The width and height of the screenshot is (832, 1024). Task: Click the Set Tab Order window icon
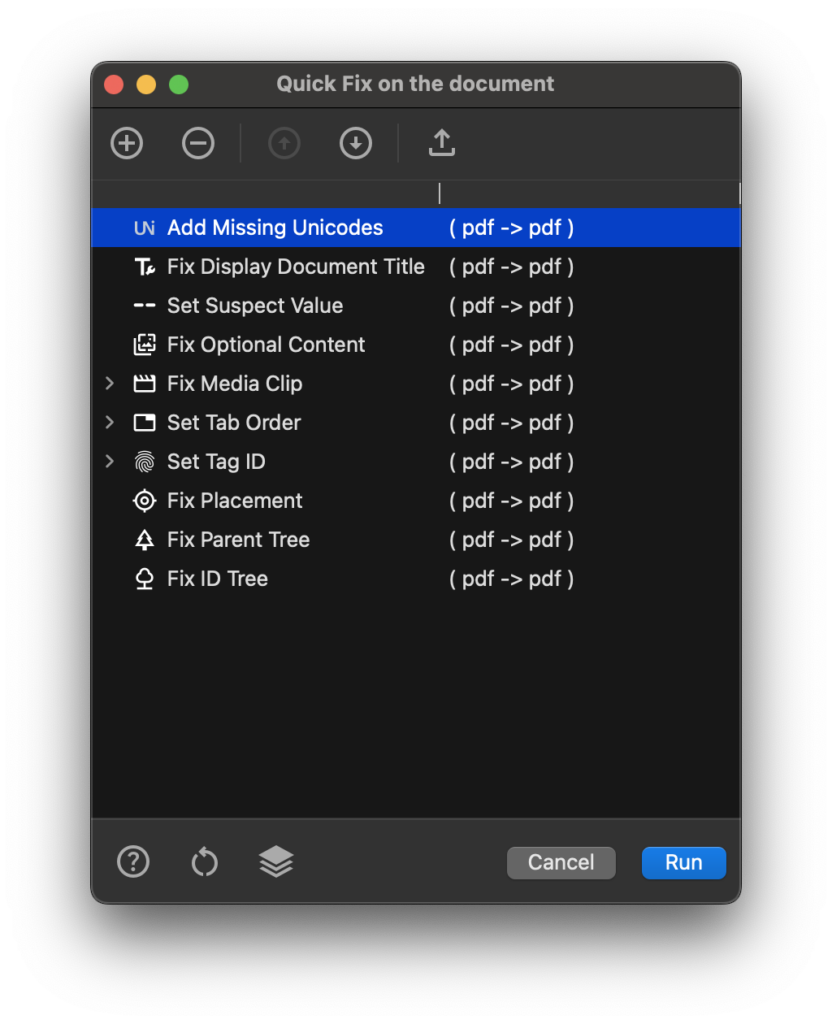(x=144, y=423)
